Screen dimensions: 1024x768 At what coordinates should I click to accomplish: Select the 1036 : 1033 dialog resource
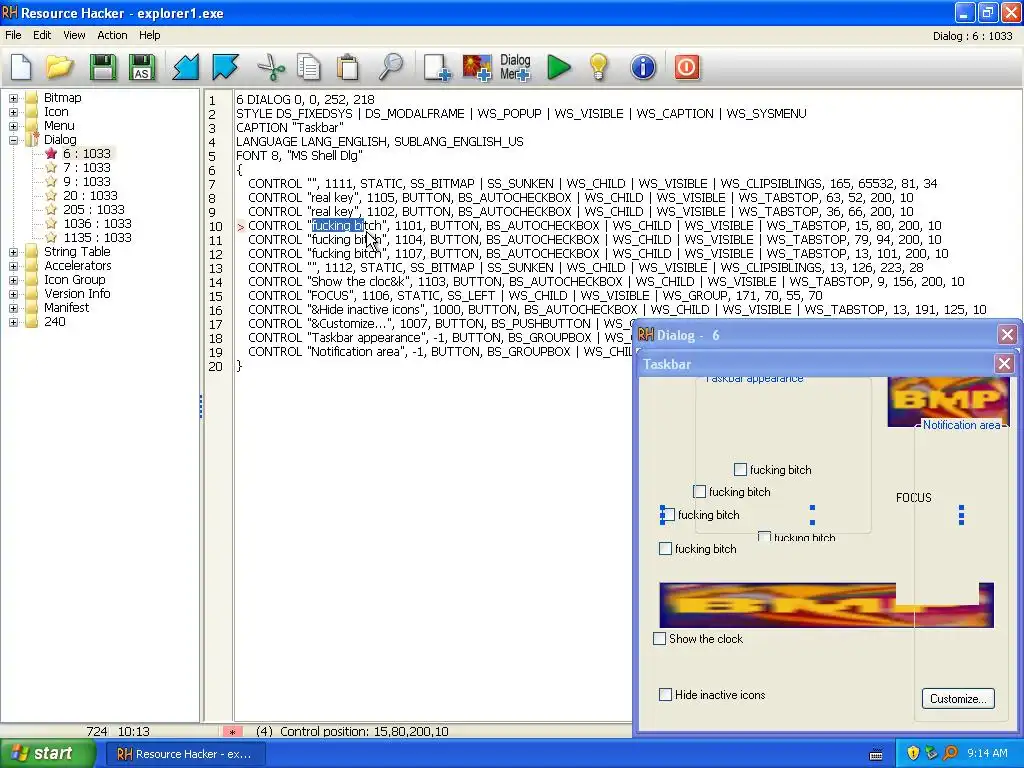click(97, 223)
